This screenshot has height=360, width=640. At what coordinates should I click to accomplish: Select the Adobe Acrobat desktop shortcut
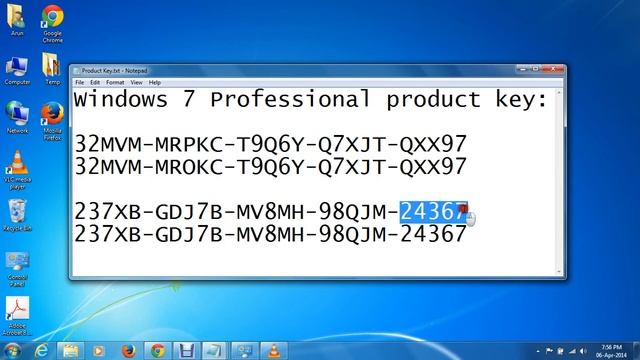(x=17, y=315)
